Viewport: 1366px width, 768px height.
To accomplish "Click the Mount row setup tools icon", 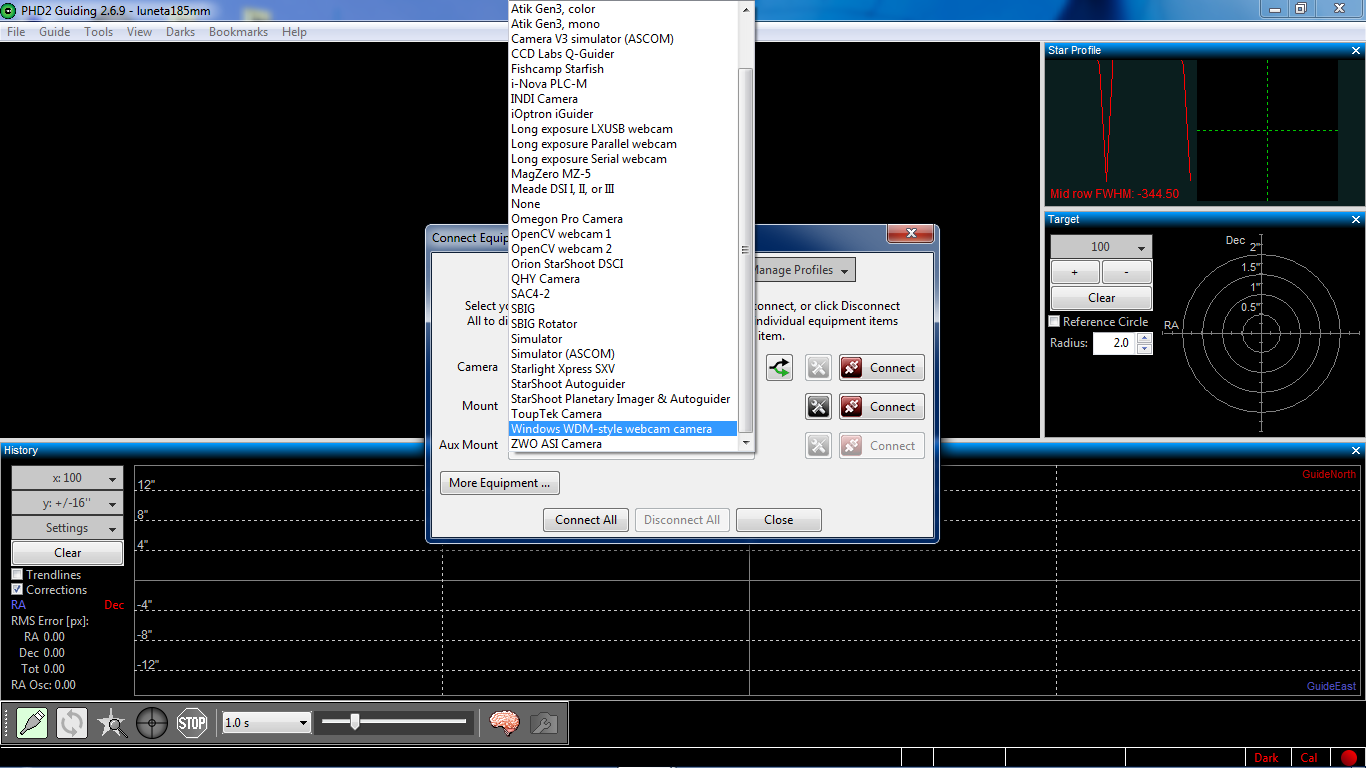I will click(x=818, y=407).
